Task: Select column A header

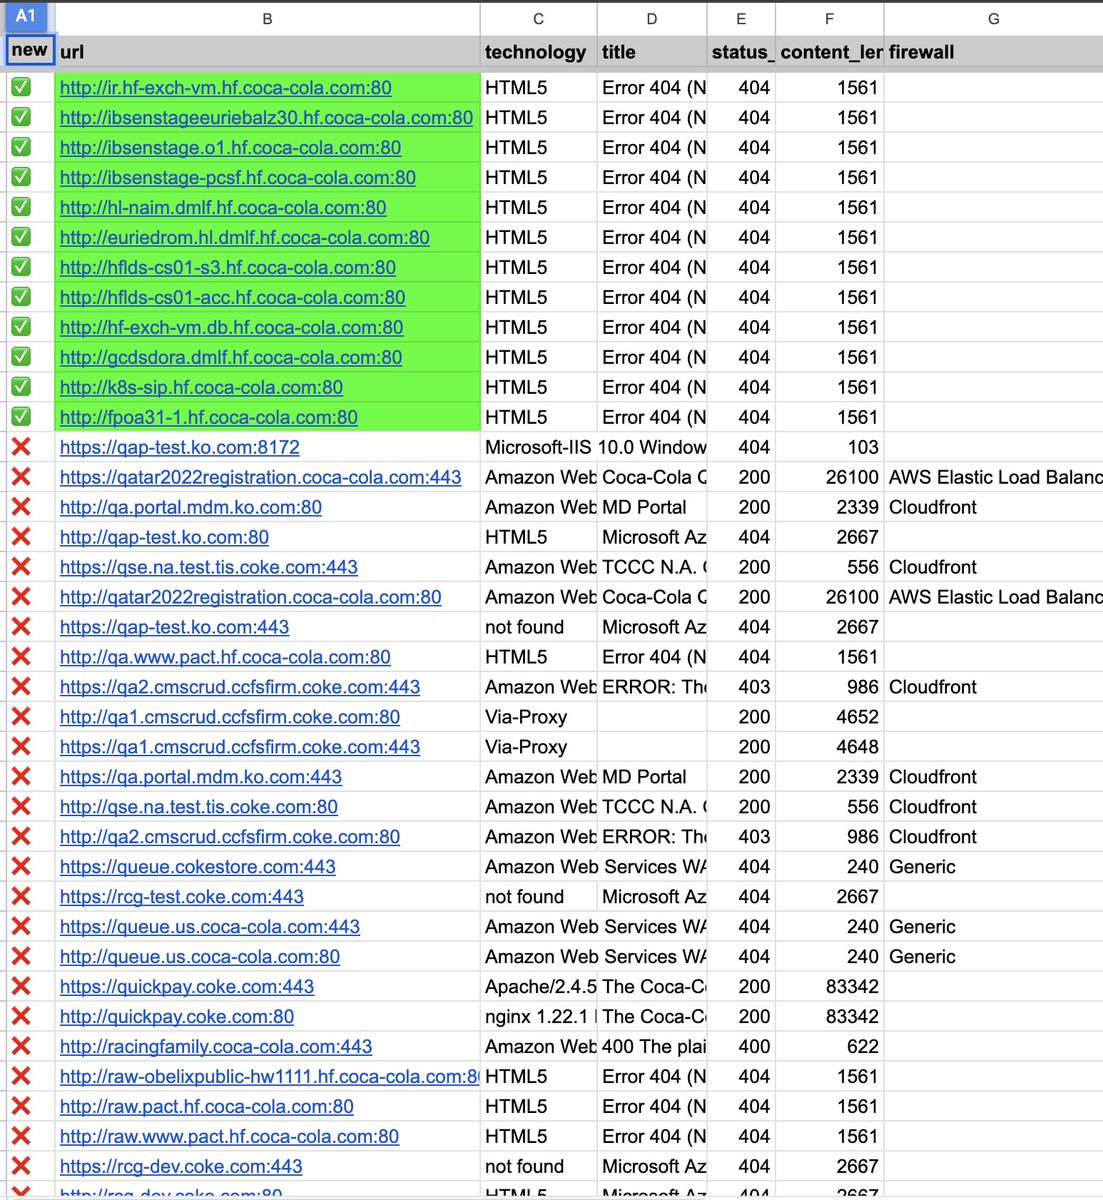Action: pyautogui.click(x=28, y=17)
